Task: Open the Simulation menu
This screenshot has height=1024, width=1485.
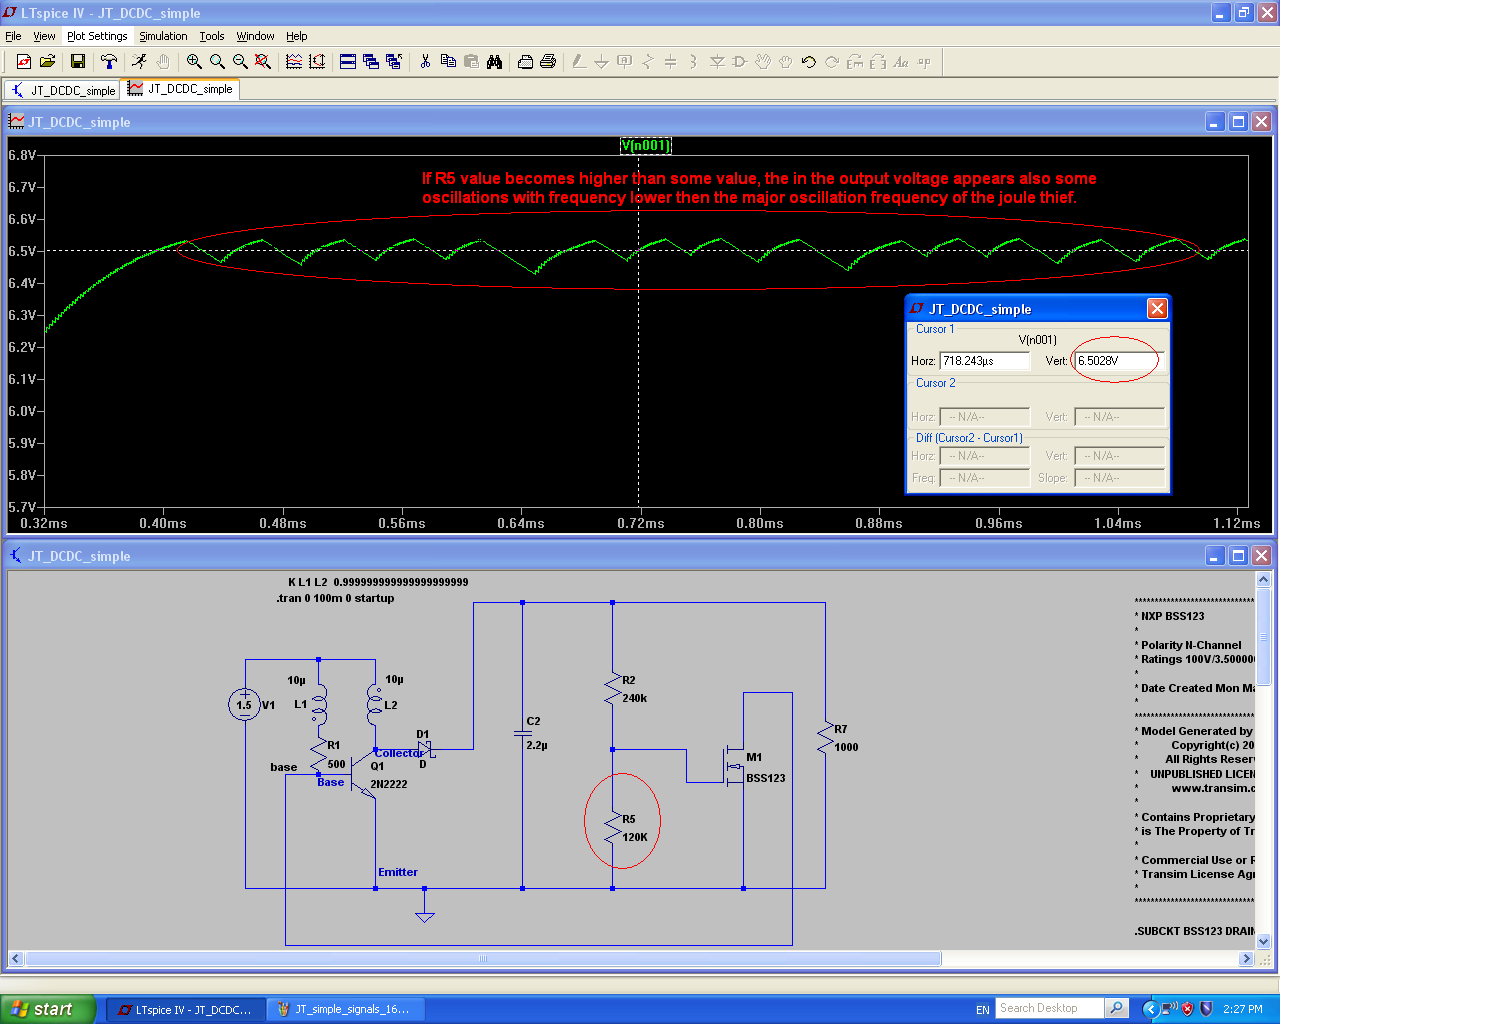Action: click(x=163, y=36)
